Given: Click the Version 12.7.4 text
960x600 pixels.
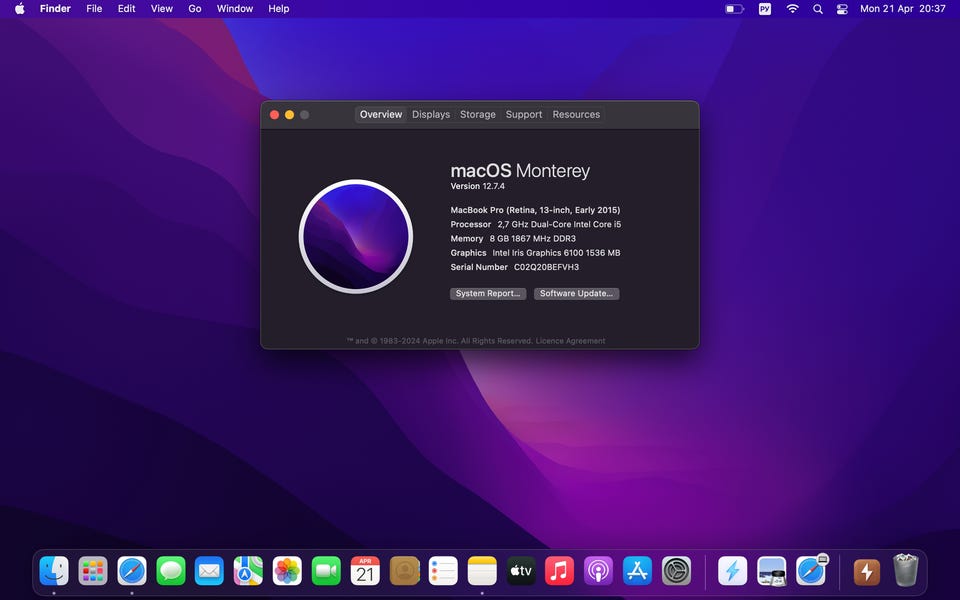Looking at the screenshot, I should 478,186.
